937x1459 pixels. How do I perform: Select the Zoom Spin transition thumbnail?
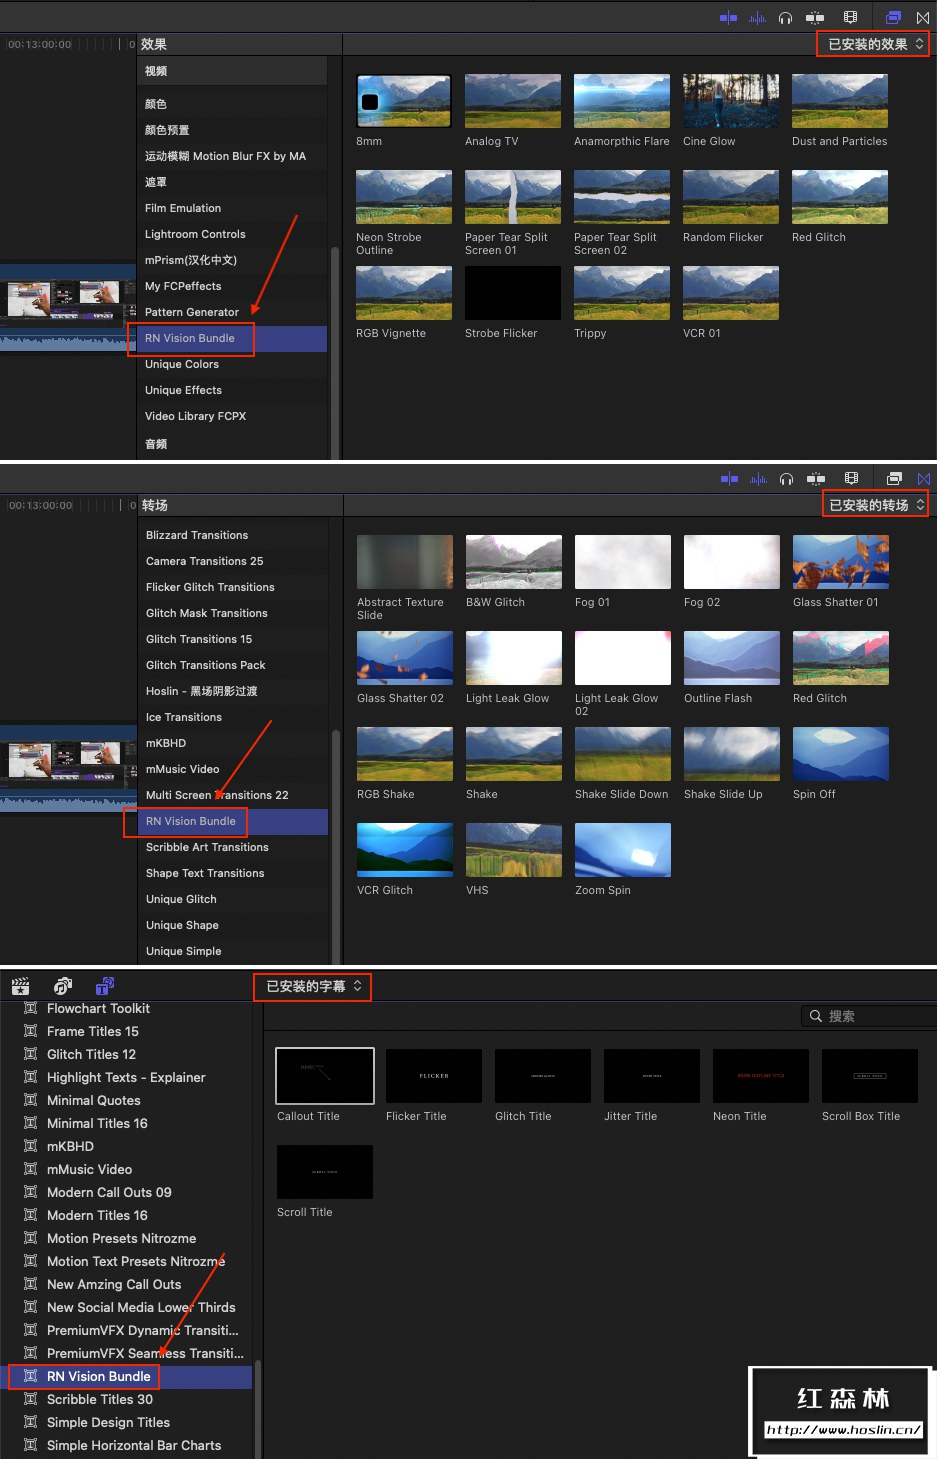pyautogui.click(x=623, y=850)
